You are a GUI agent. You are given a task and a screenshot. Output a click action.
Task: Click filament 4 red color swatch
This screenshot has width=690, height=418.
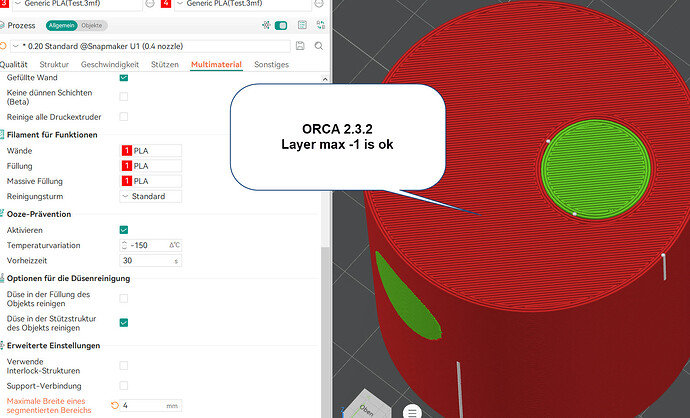(x=166, y=4)
